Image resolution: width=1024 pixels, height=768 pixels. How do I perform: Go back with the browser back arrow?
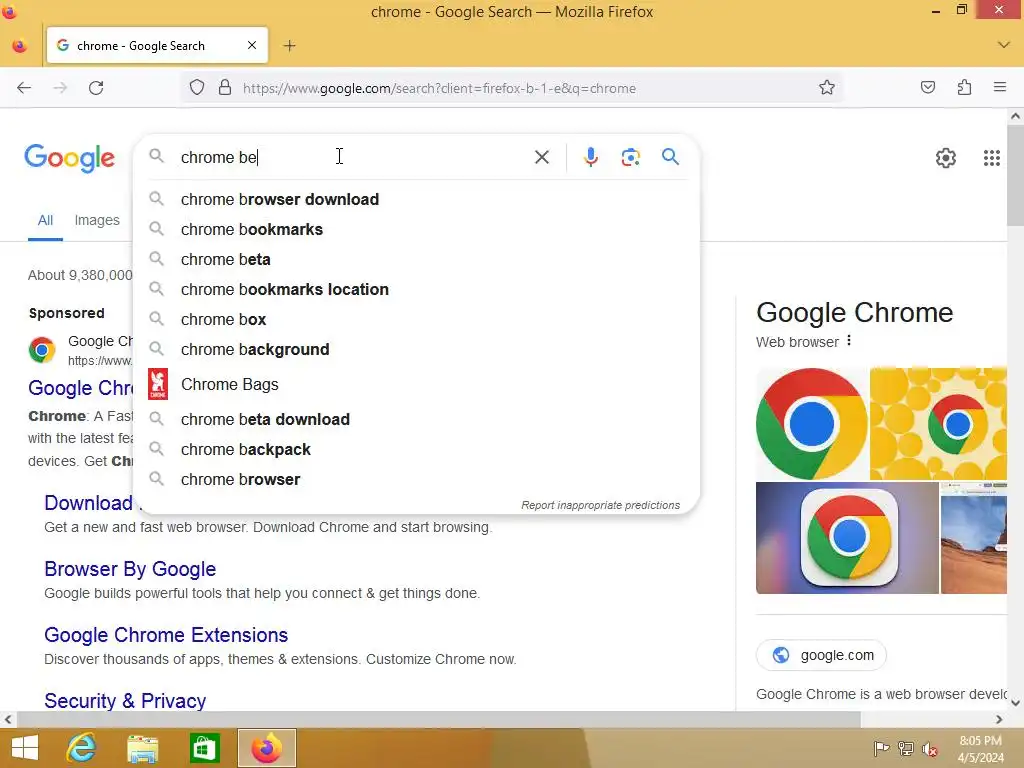coord(24,88)
